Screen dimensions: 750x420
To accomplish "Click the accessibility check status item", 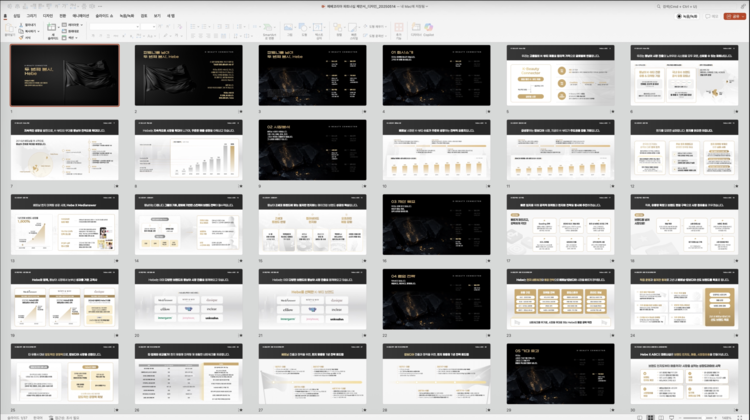I will click(x=64, y=418).
